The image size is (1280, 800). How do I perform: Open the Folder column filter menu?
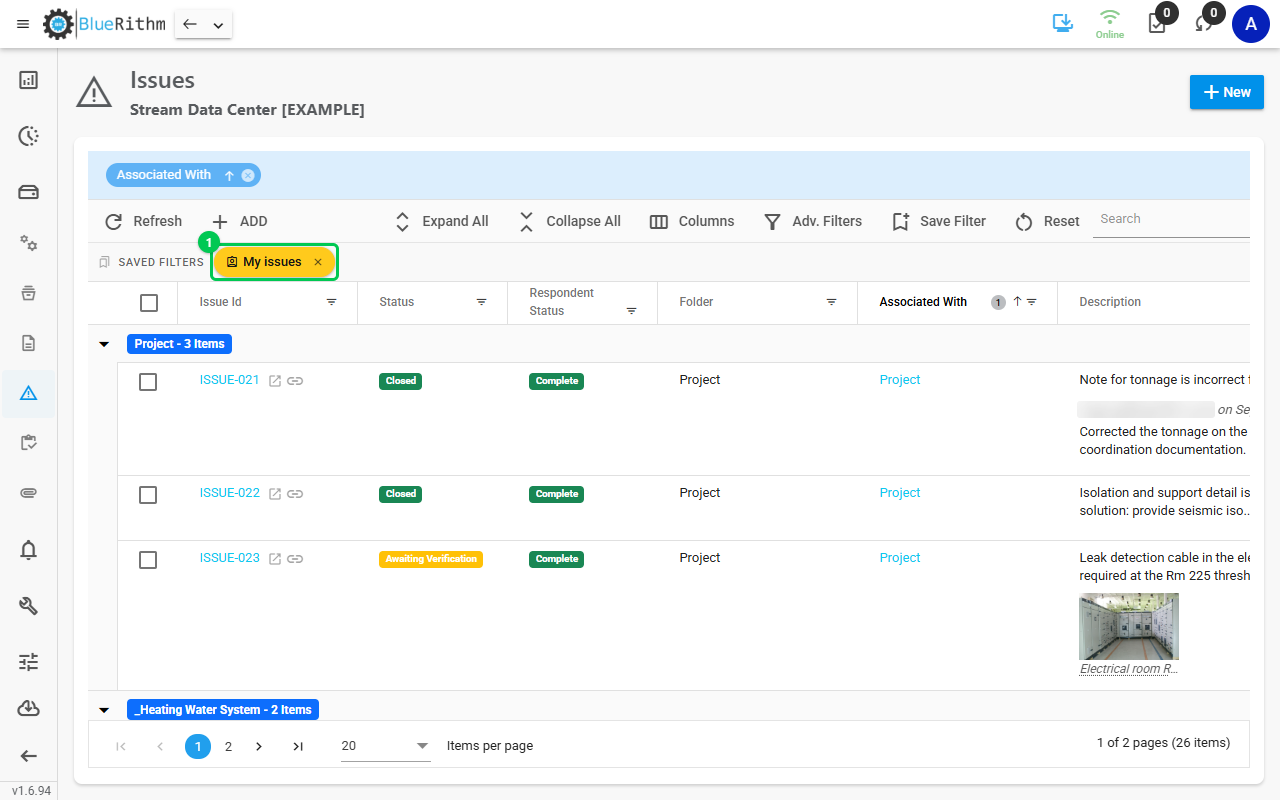pos(831,302)
